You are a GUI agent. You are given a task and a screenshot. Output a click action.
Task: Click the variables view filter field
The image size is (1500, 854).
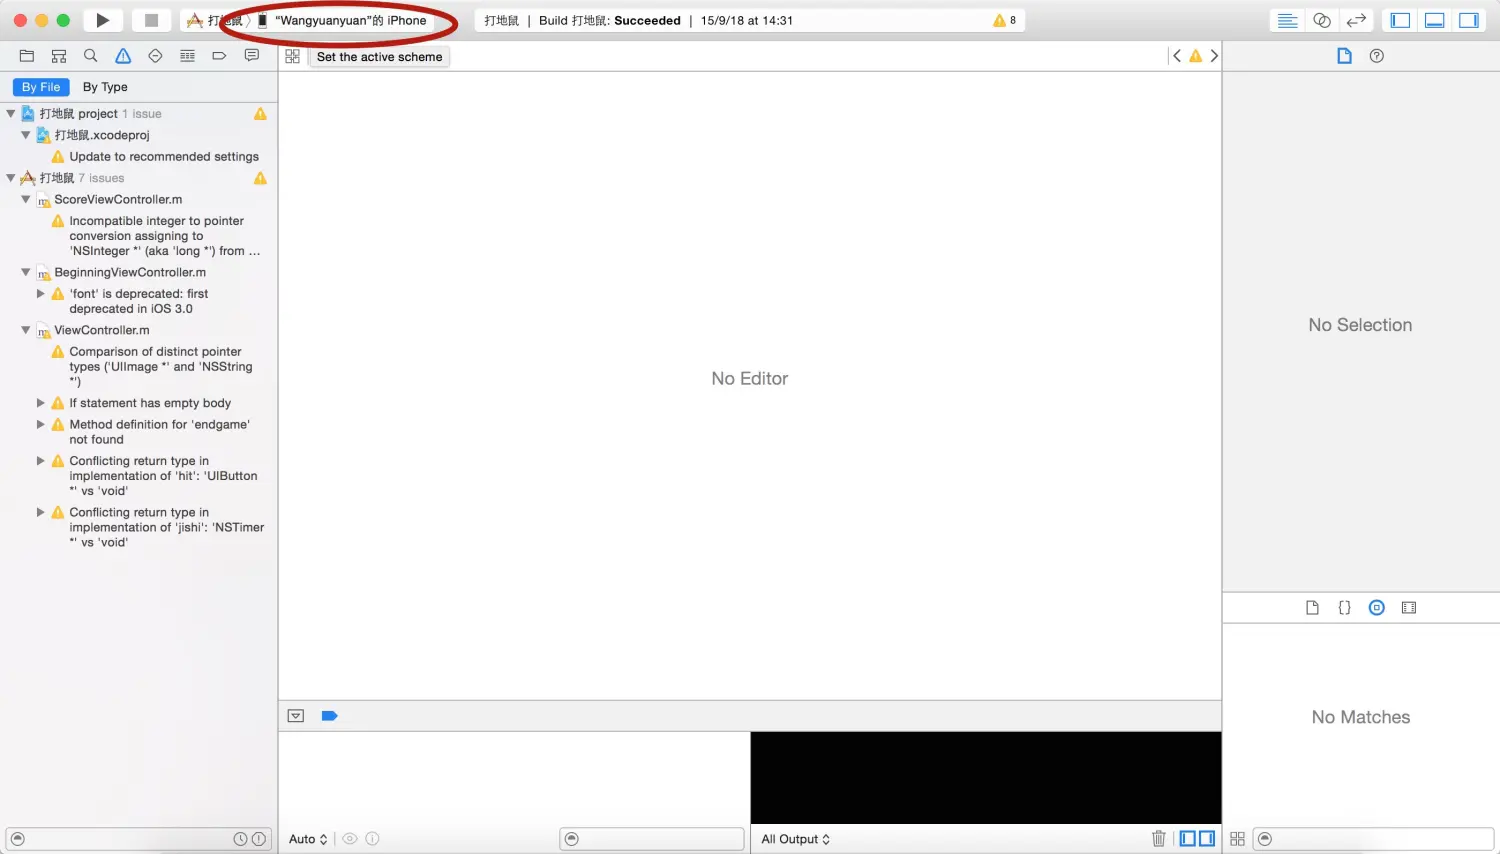click(x=652, y=839)
